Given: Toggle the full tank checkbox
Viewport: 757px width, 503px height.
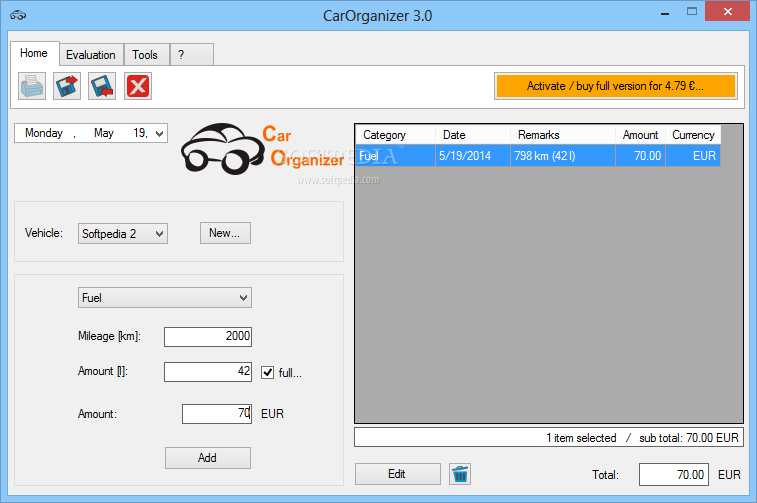Looking at the screenshot, I should 267,373.
